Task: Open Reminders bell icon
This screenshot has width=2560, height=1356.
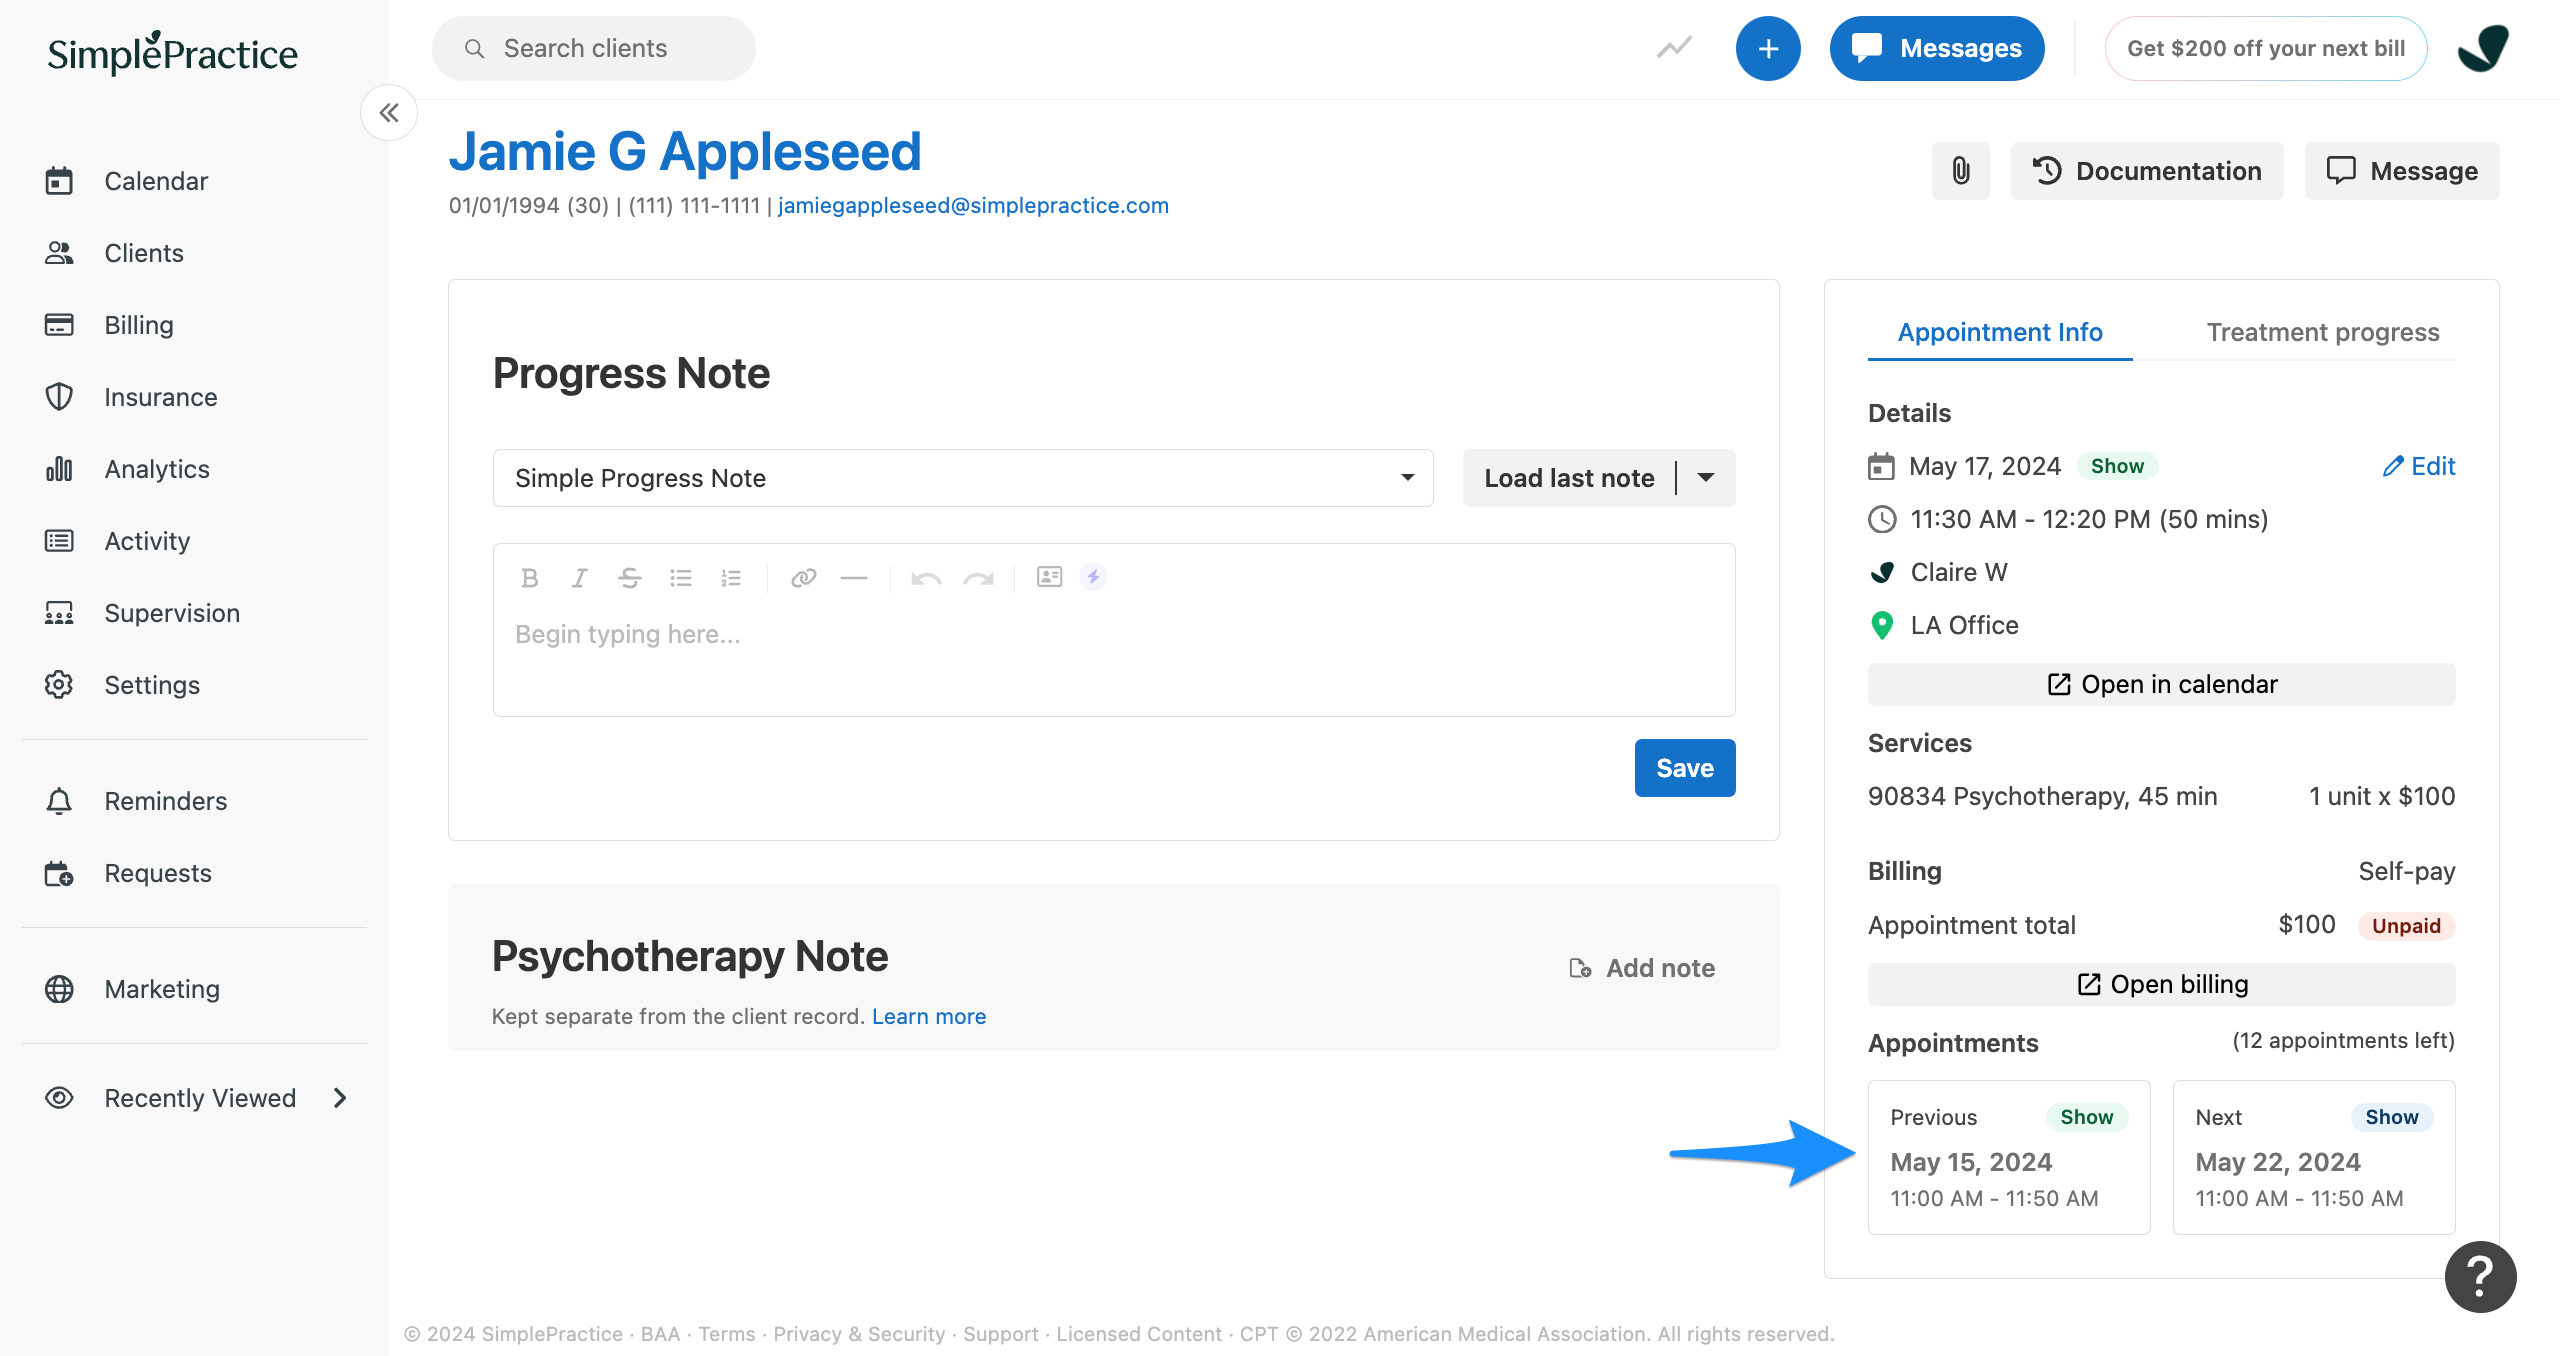Action: tap(59, 801)
